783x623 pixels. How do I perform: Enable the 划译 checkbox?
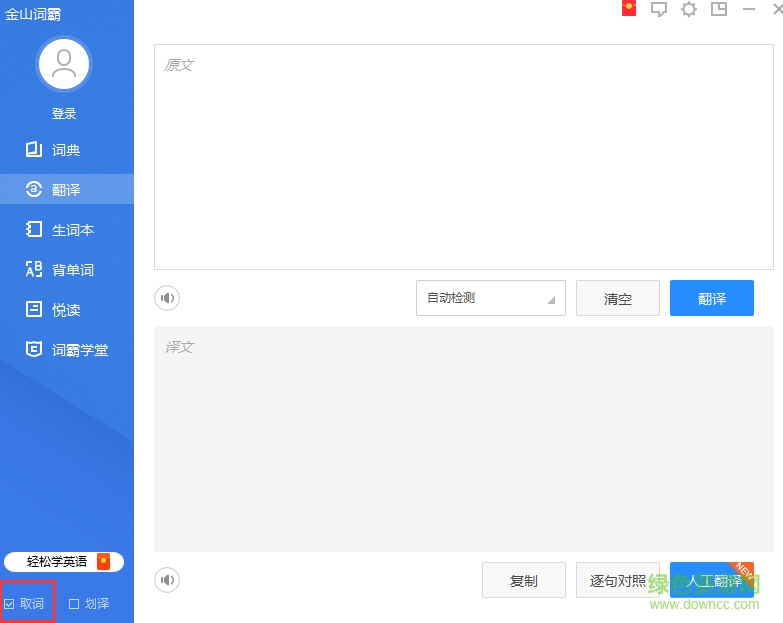[74, 604]
